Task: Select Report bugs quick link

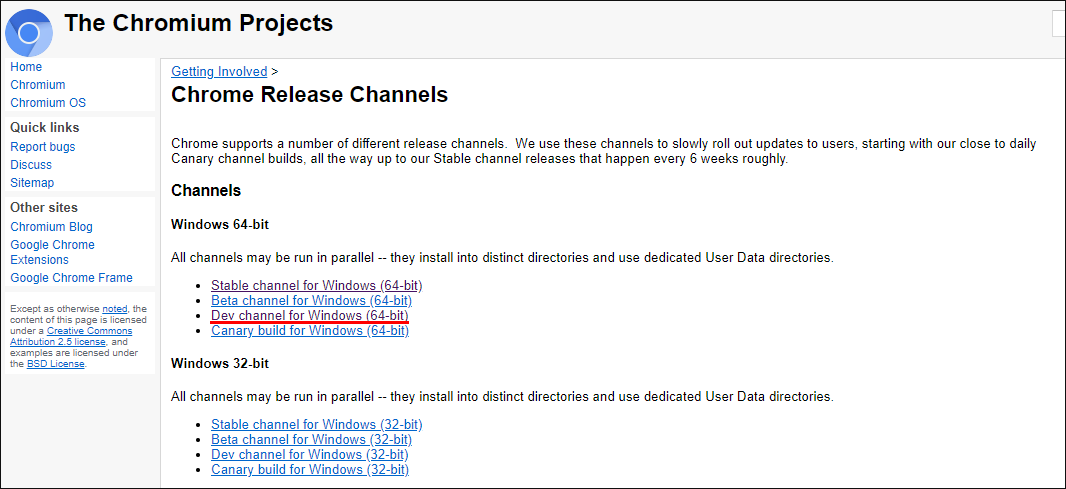Action: 43,147
